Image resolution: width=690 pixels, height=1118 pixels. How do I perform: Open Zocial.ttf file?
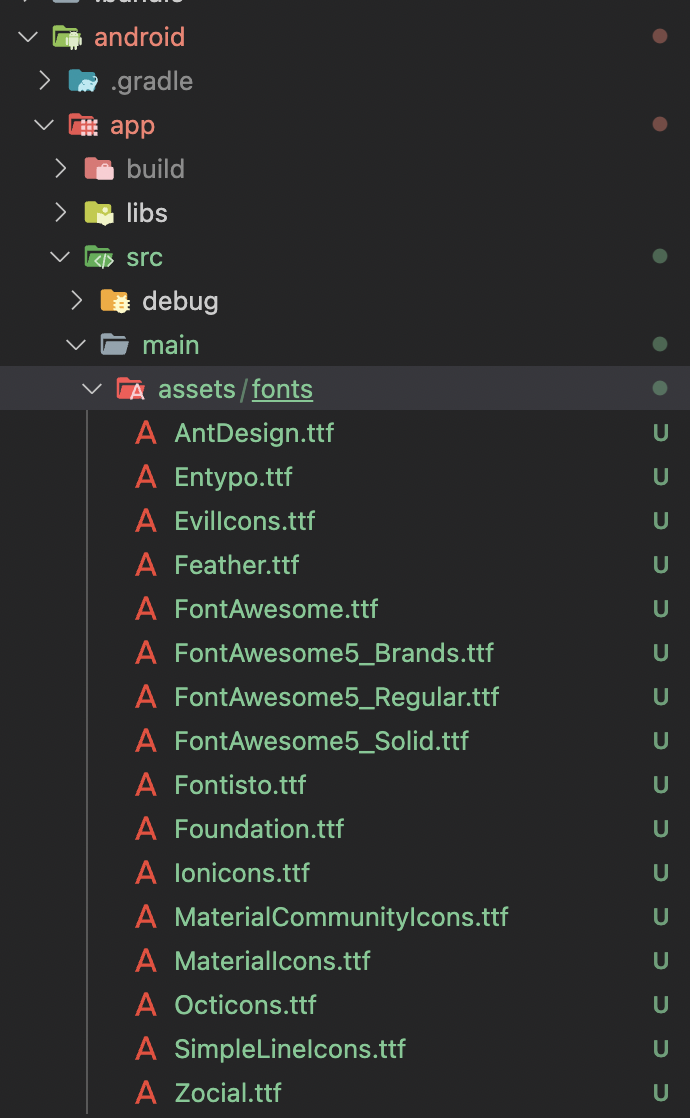(x=228, y=1093)
